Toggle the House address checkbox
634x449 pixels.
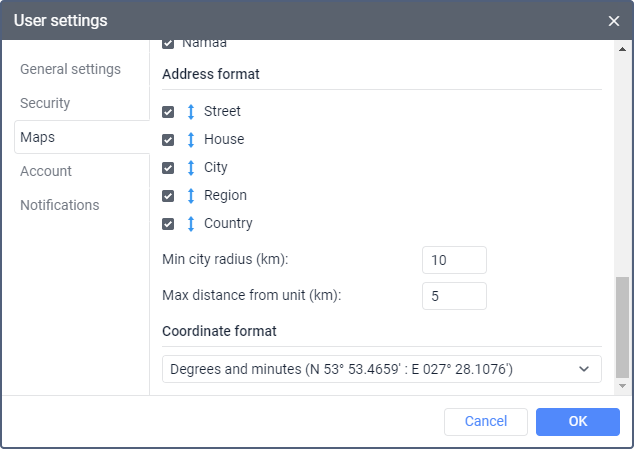[x=168, y=140]
